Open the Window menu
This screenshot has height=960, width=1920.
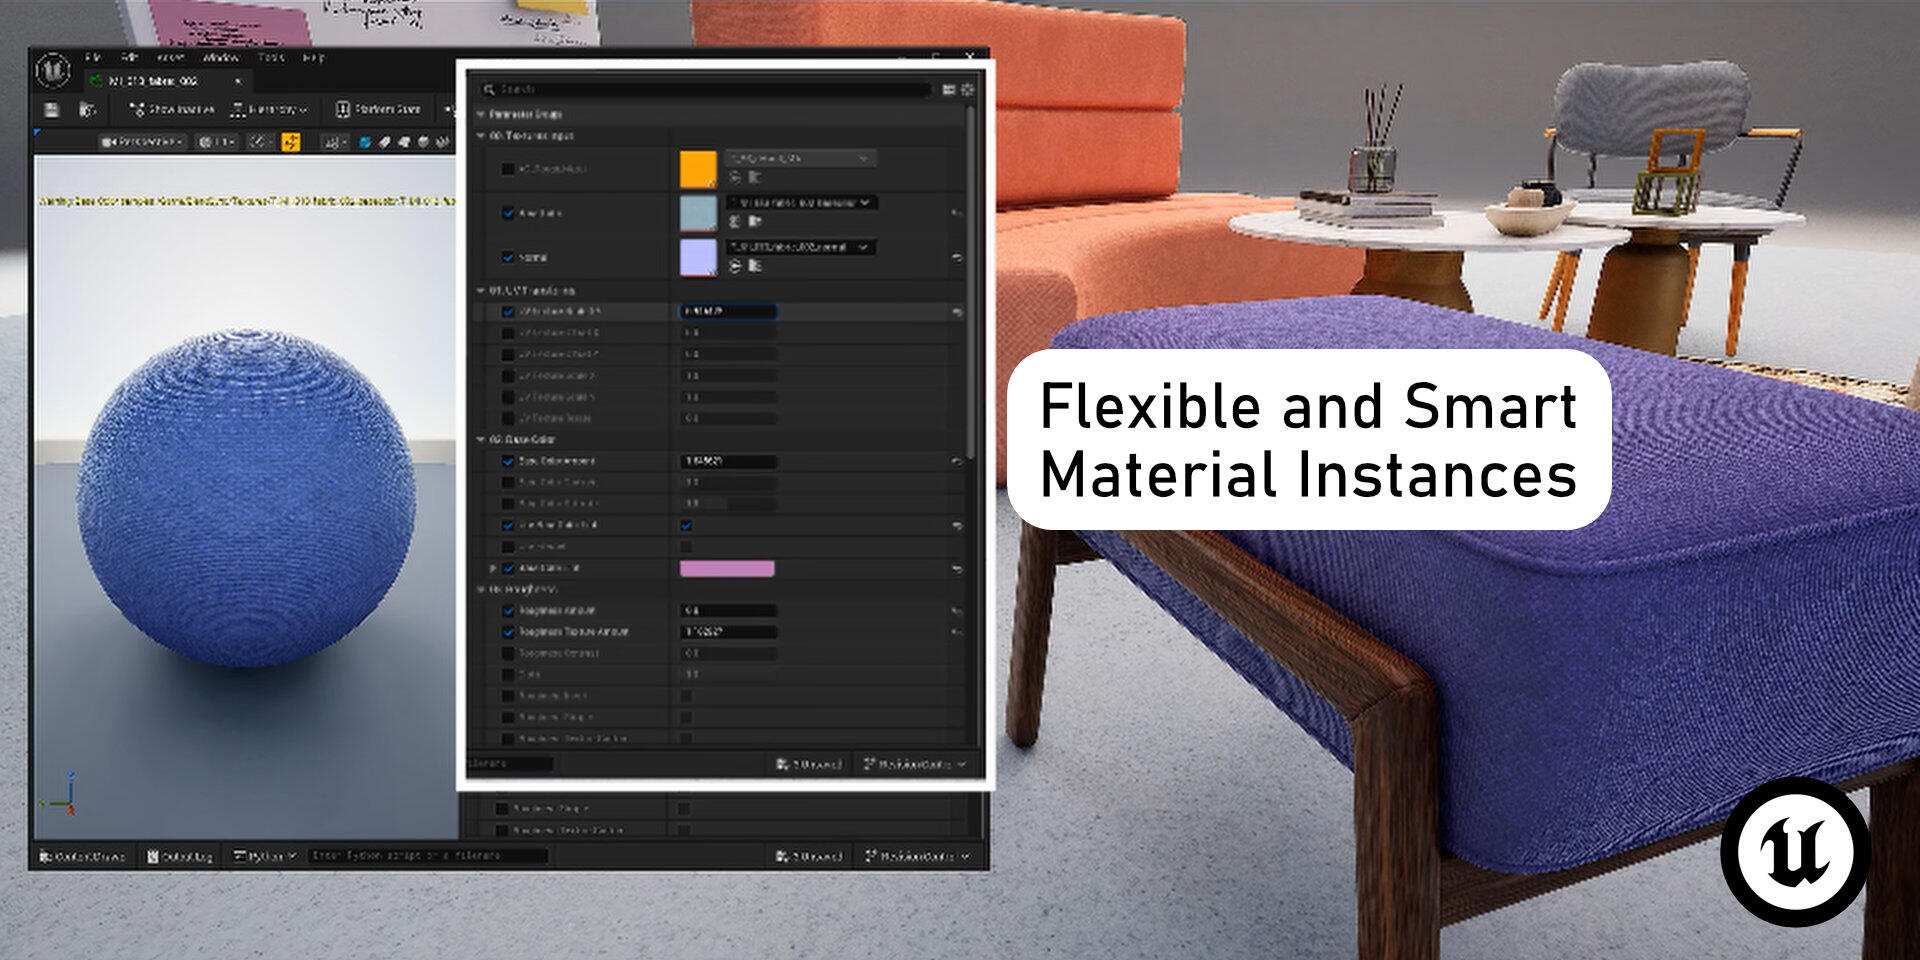pos(220,58)
